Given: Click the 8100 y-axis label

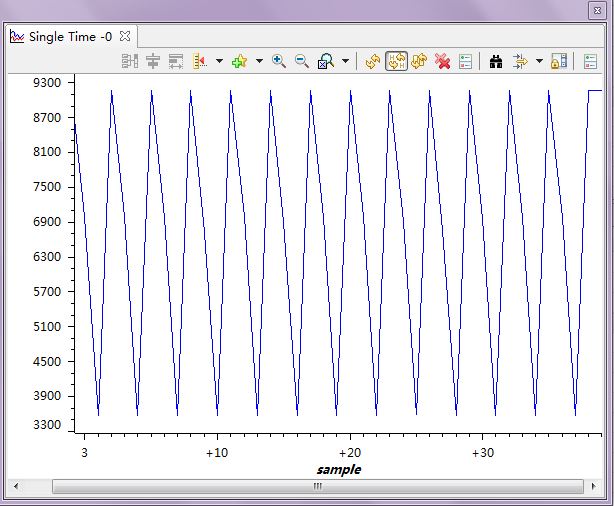Looking at the screenshot, I should click(47, 152).
